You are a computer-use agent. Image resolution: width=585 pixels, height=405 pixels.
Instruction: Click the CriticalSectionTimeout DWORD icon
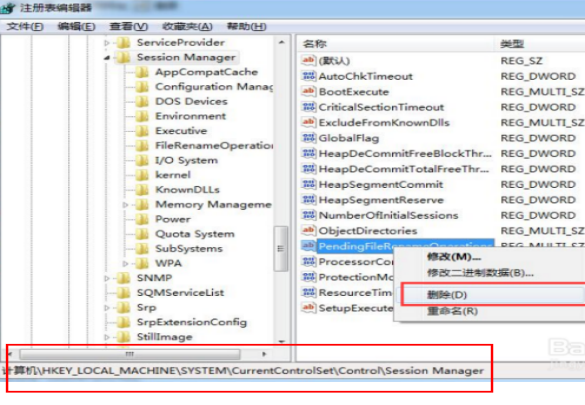click(309, 107)
